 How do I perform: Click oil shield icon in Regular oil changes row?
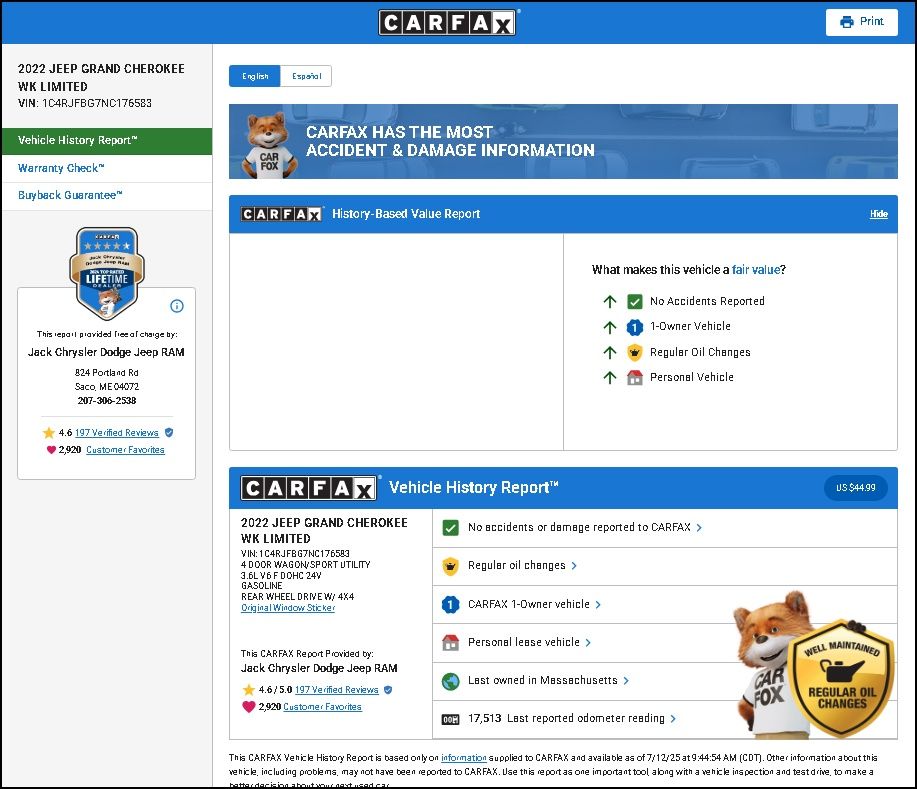coord(450,566)
